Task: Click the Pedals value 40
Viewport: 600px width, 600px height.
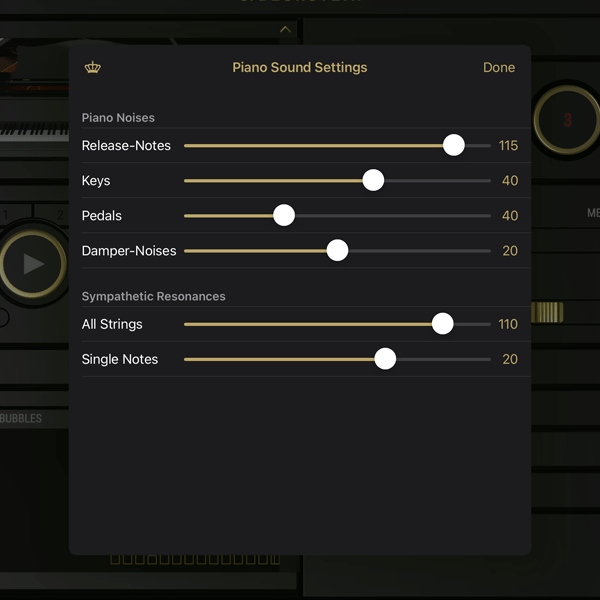Action: (x=510, y=215)
